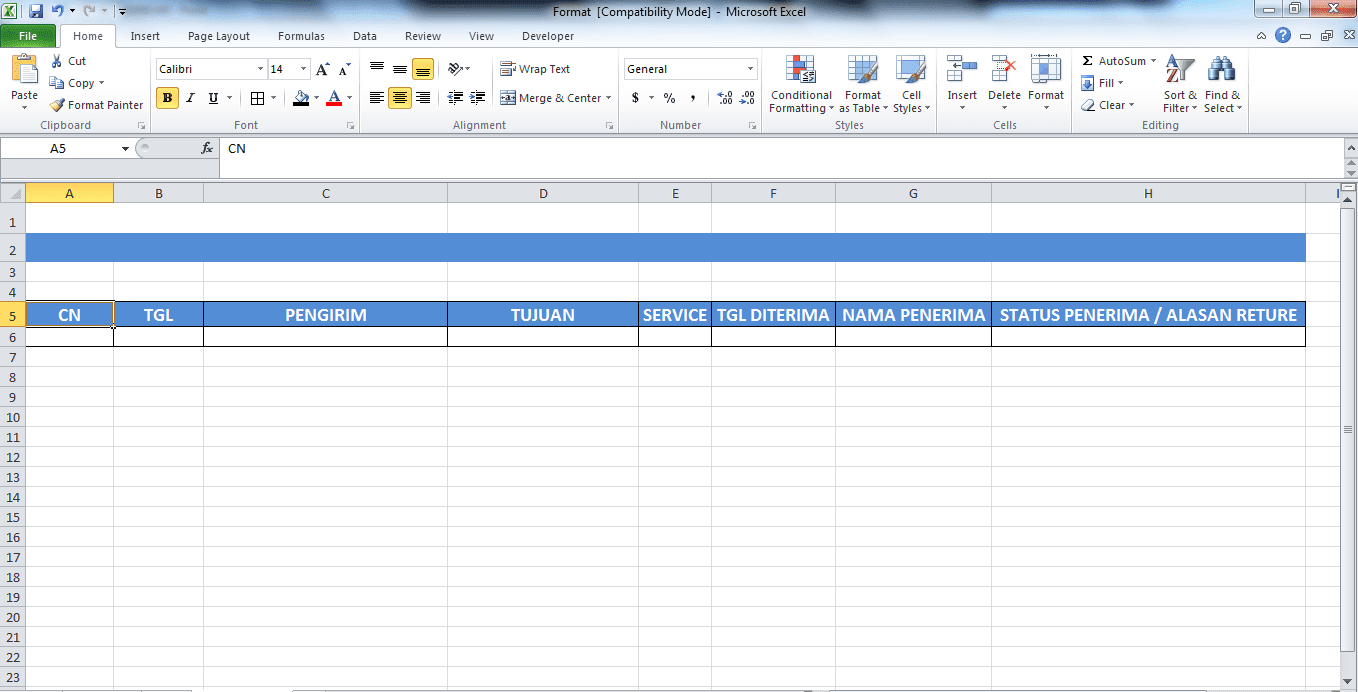Switch to the Formulas ribbon tab

pos(301,35)
